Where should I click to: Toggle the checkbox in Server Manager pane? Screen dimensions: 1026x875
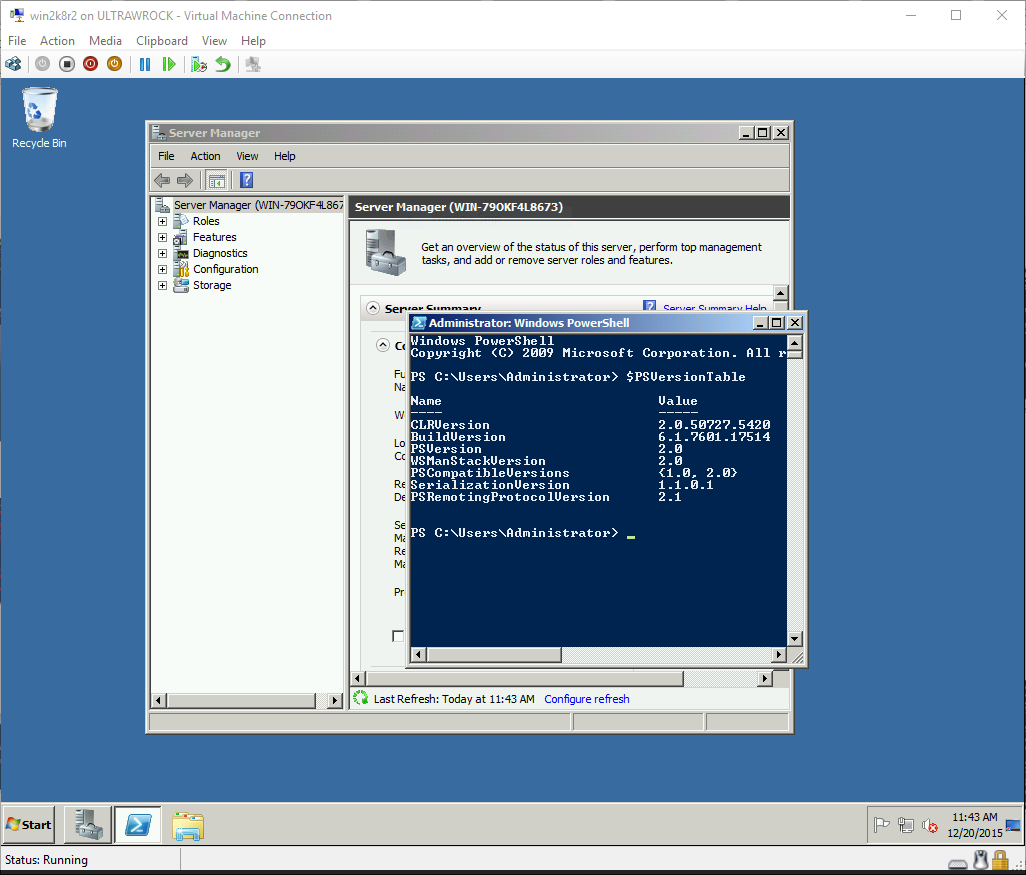[x=398, y=636]
